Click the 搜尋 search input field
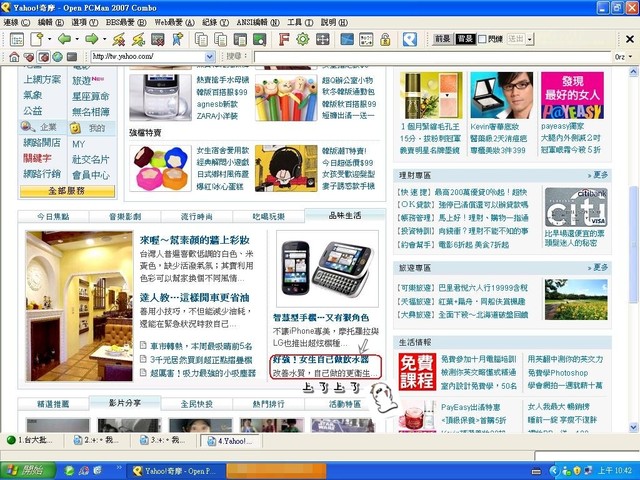 tap(433, 57)
